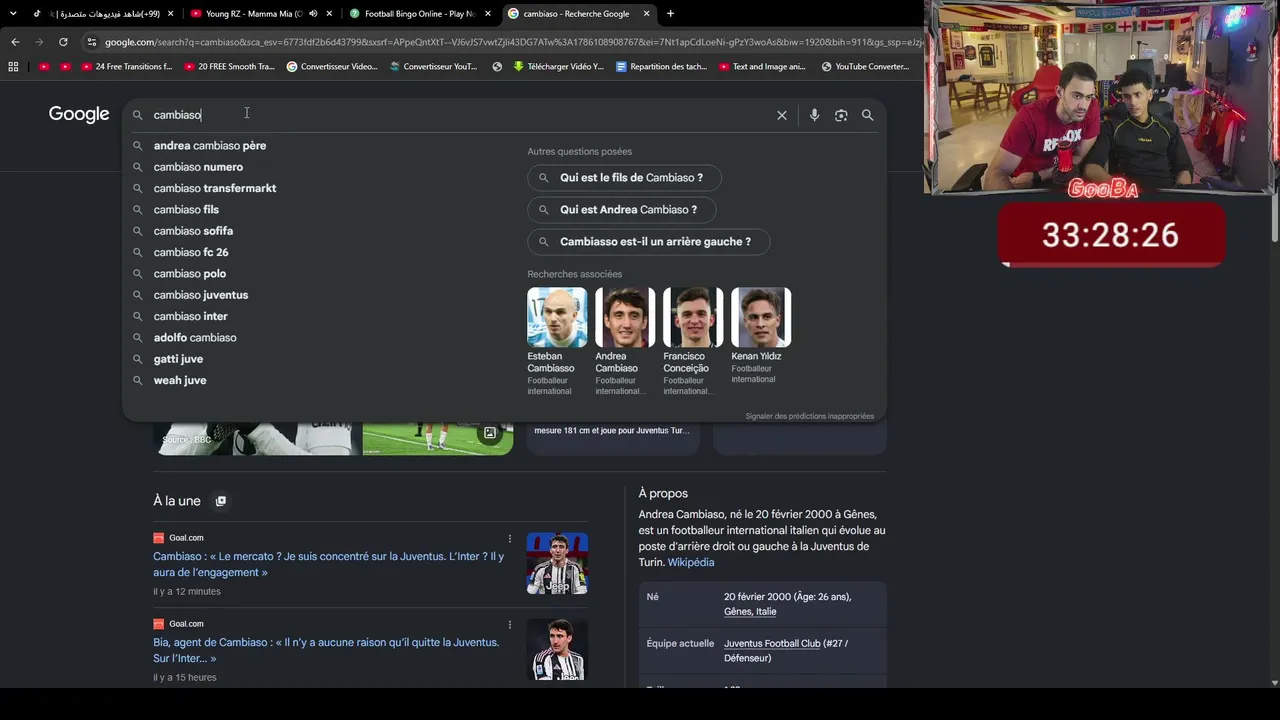Open options menu for the Le mercato article
The height and width of the screenshot is (720, 1280).
point(509,538)
